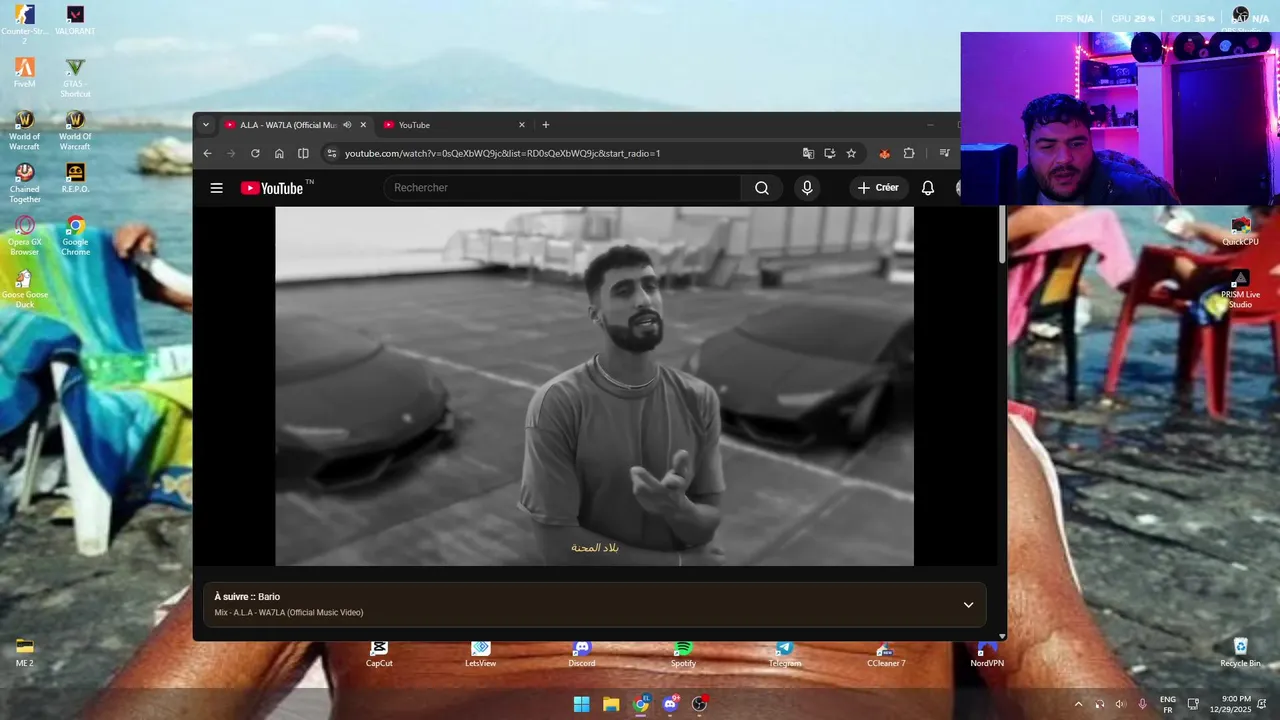Viewport: 1280px width, 720px height.
Task: Click 'Mix - A.L.A - WA7LA' playlist title
Action: pos(289,612)
